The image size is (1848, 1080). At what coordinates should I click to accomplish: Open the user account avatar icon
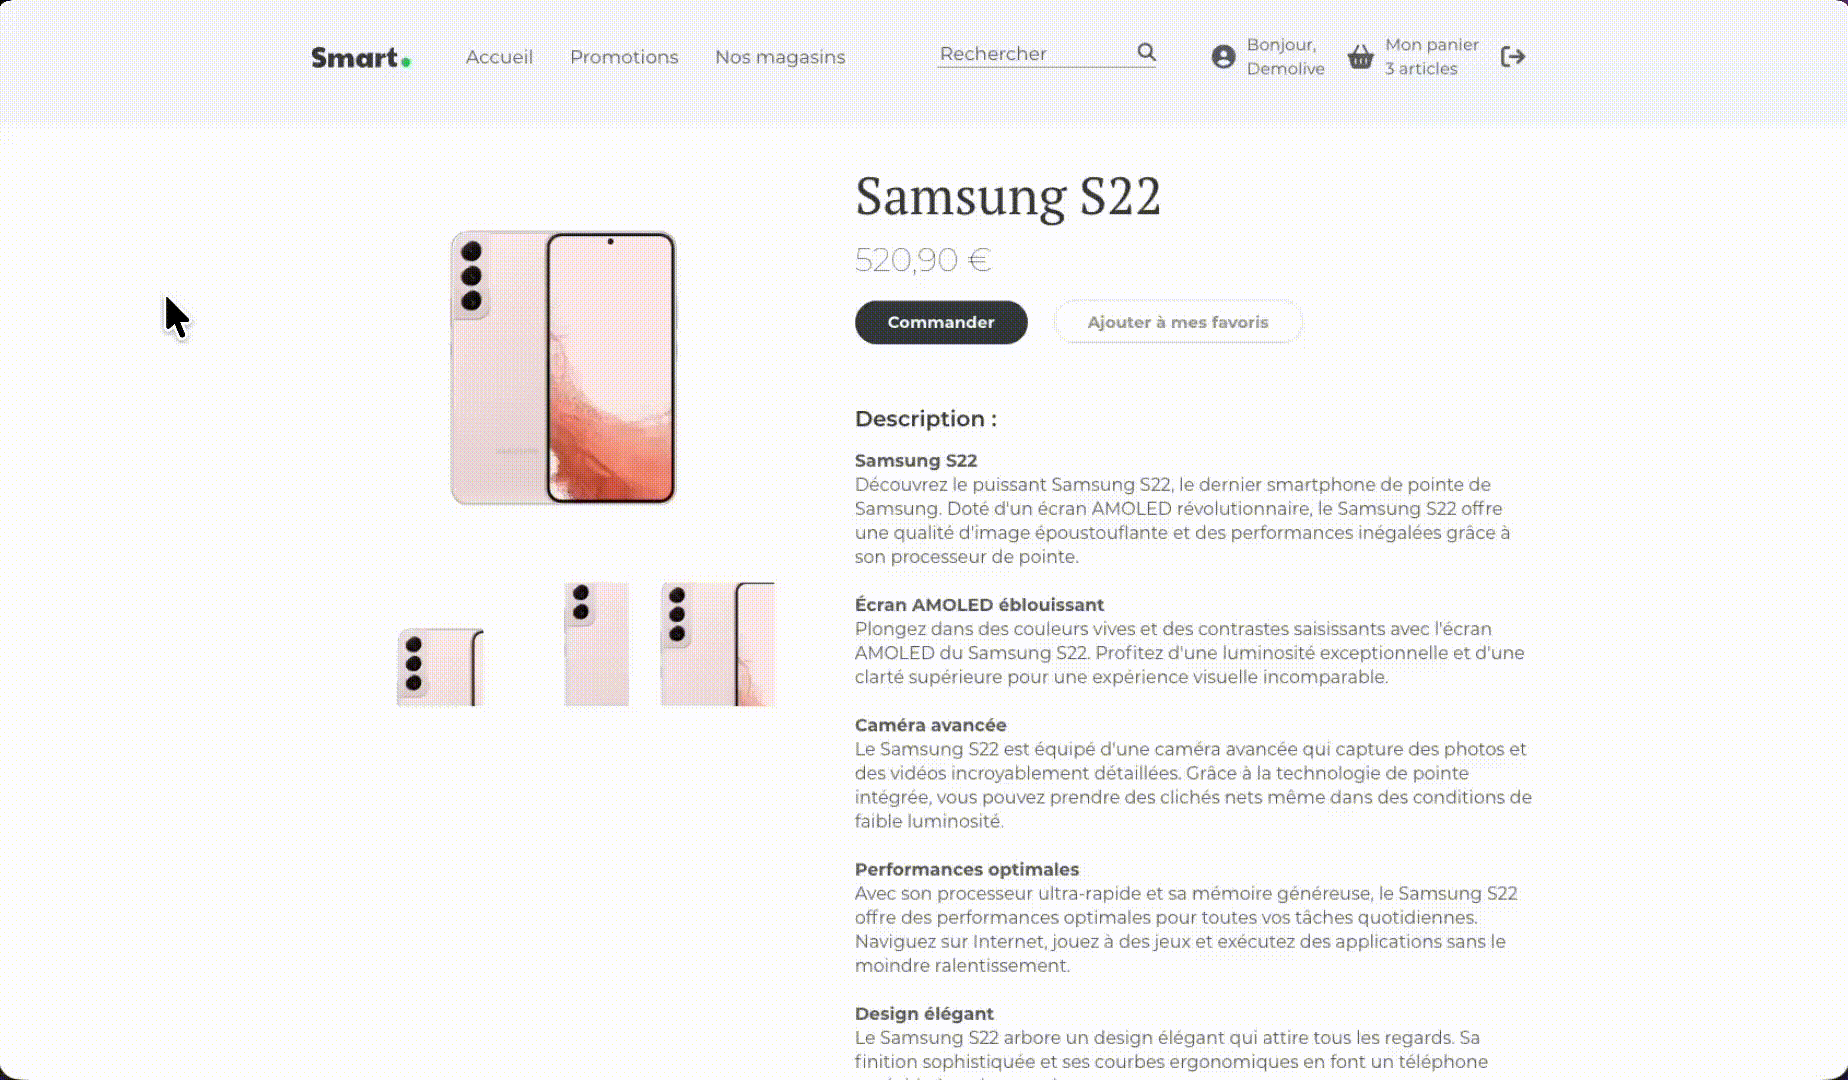pyautogui.click(x=1223, y=57)
